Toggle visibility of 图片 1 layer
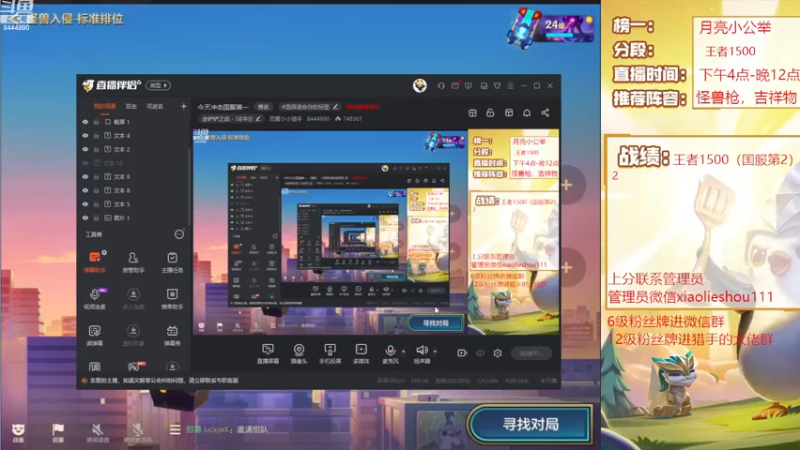 pyautogui.click(x=85, y=218)
